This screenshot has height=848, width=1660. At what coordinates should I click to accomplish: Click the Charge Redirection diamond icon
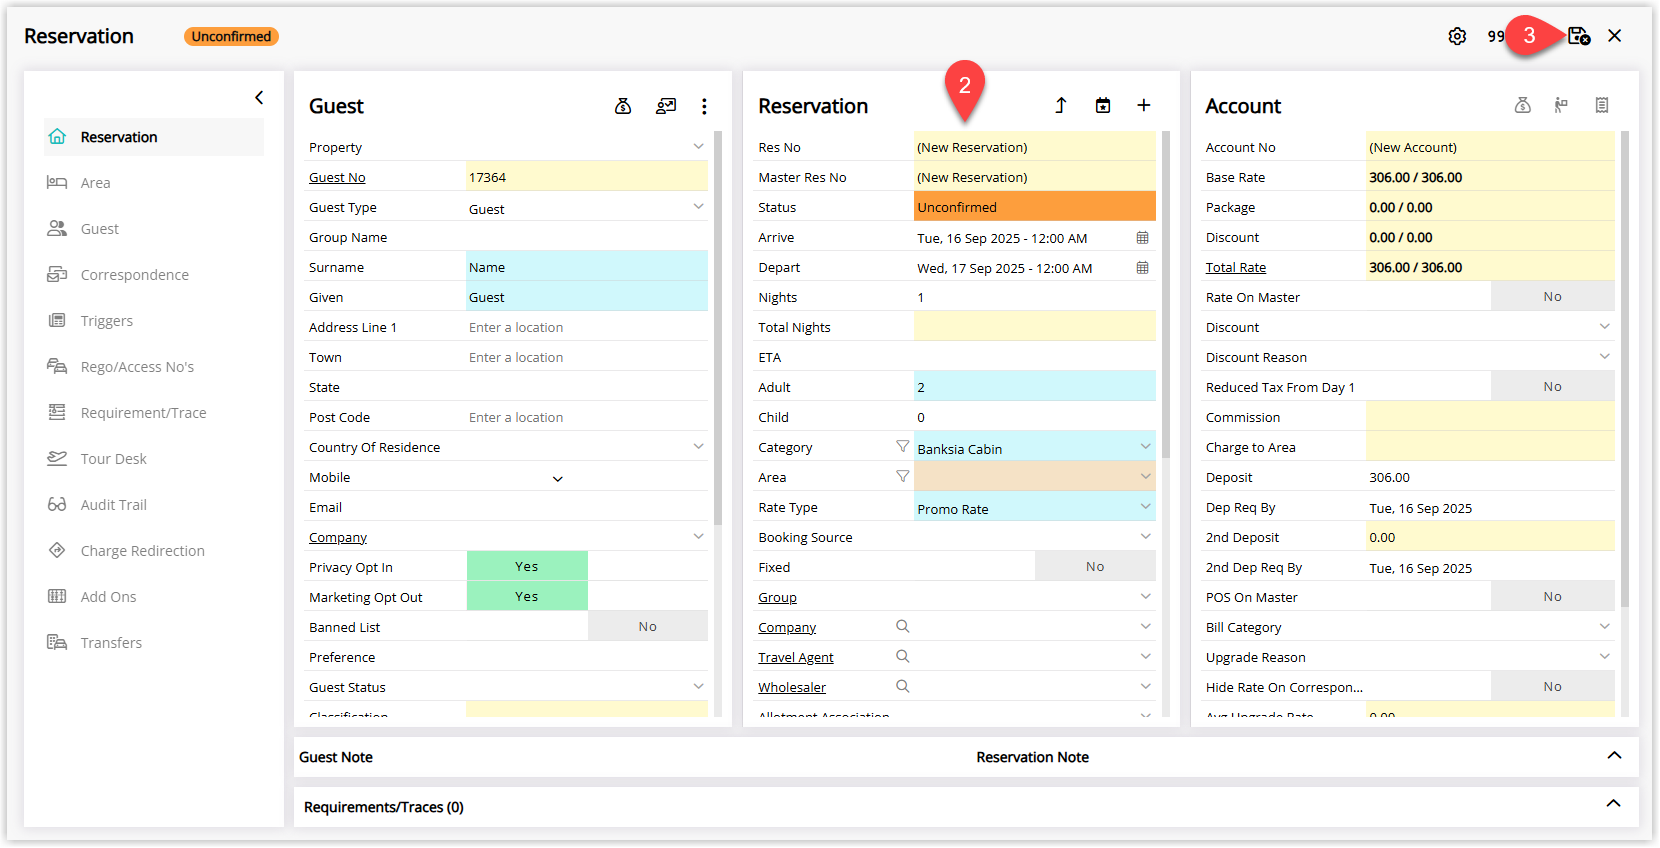pyautogui.click(x=57, y=551)
